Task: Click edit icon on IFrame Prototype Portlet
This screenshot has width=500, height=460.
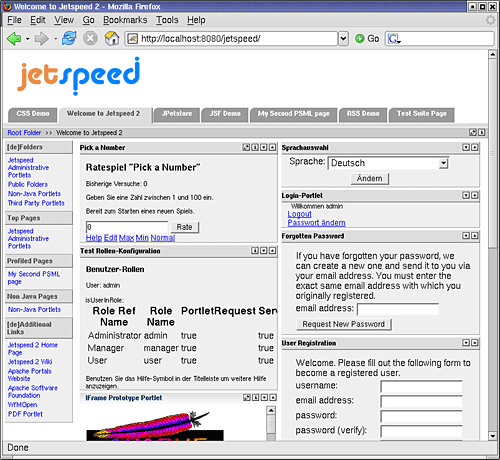Action: pos(247,397)
